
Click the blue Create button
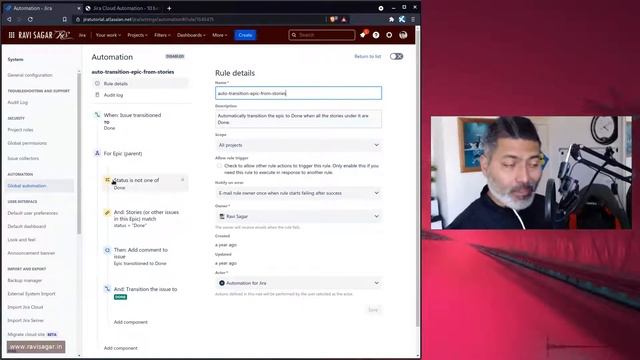point(245,35)
